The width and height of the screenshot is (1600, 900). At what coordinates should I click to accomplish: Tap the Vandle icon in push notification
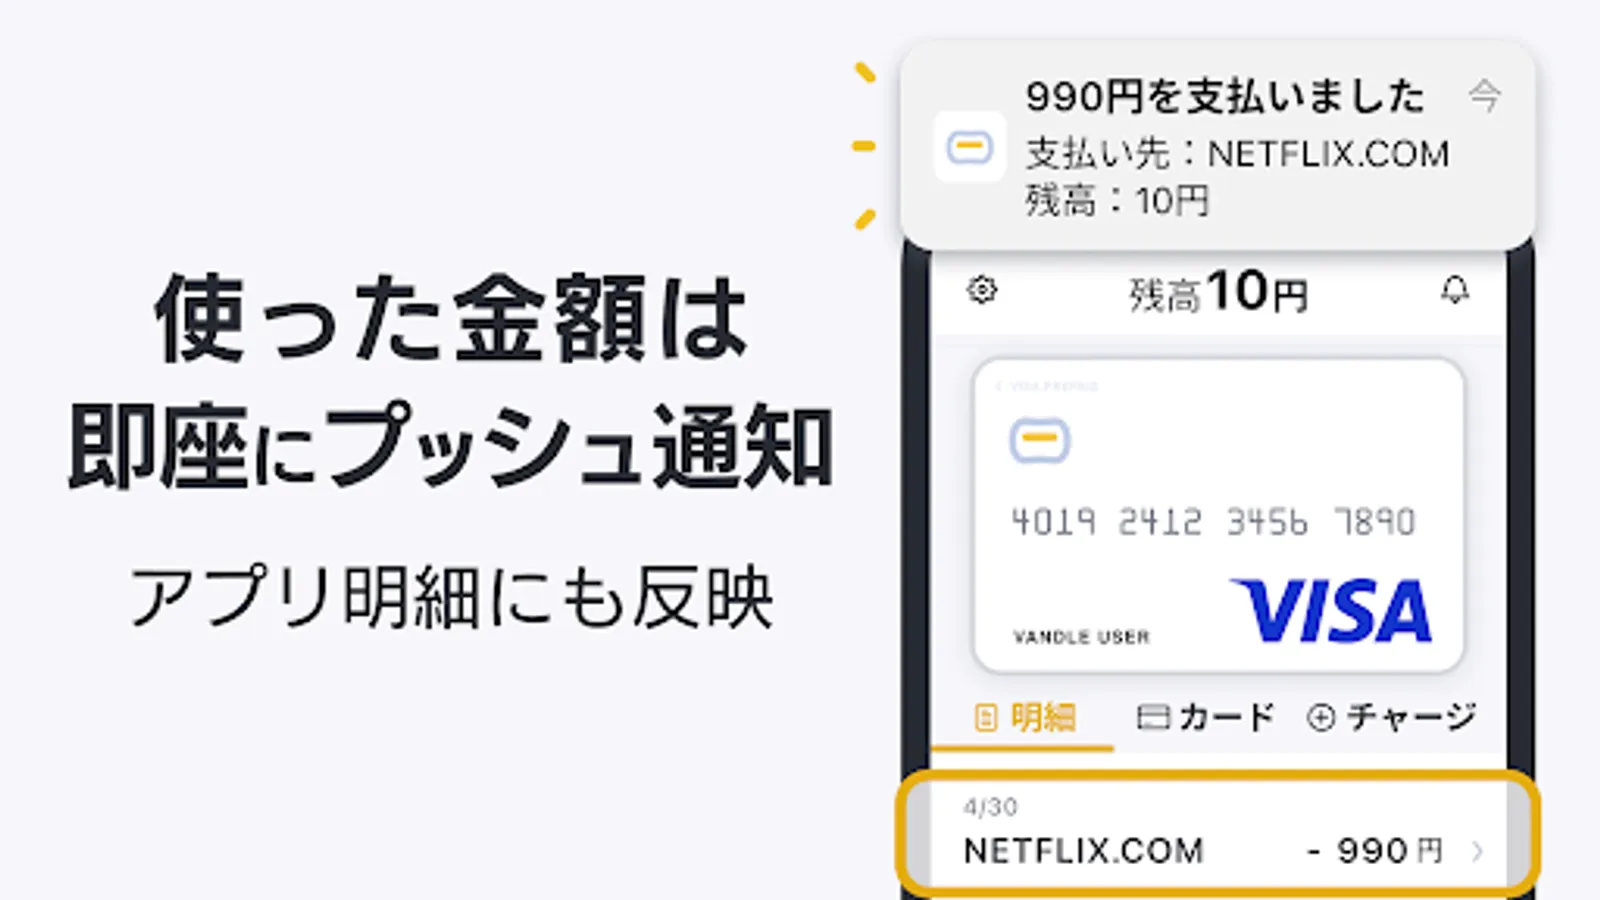(970, 147)
